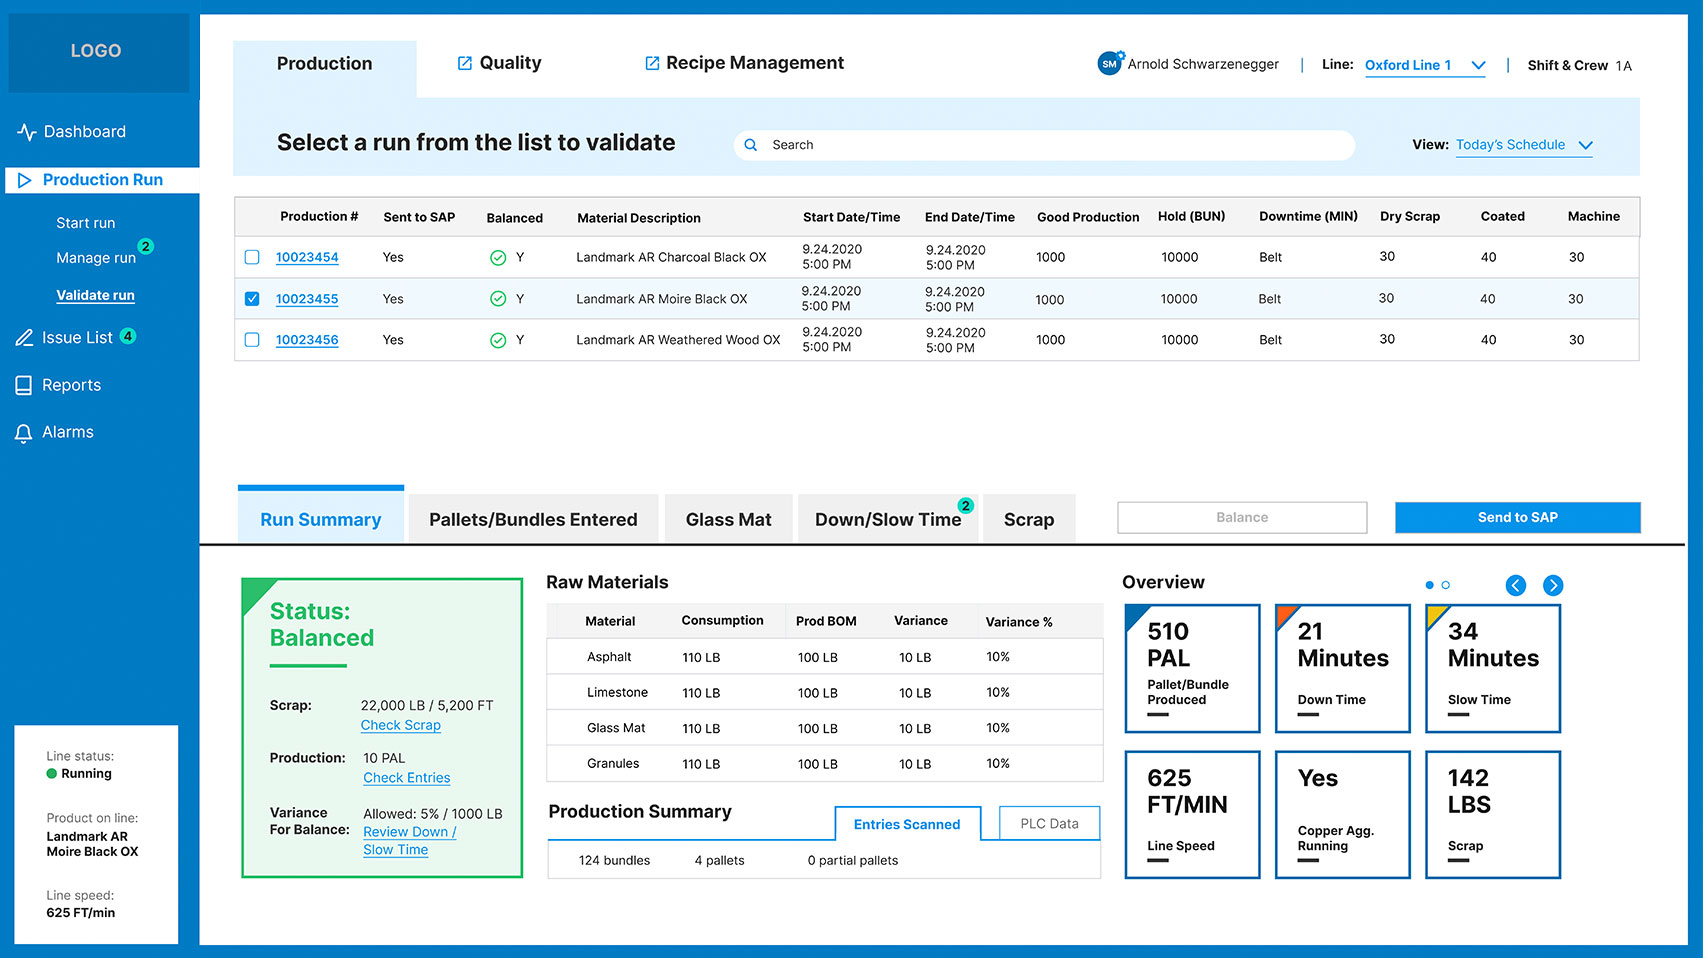Screen dimensions: 1703x958
Task: Click the Issue List pencil icon
Action: [x=24, y=338]
